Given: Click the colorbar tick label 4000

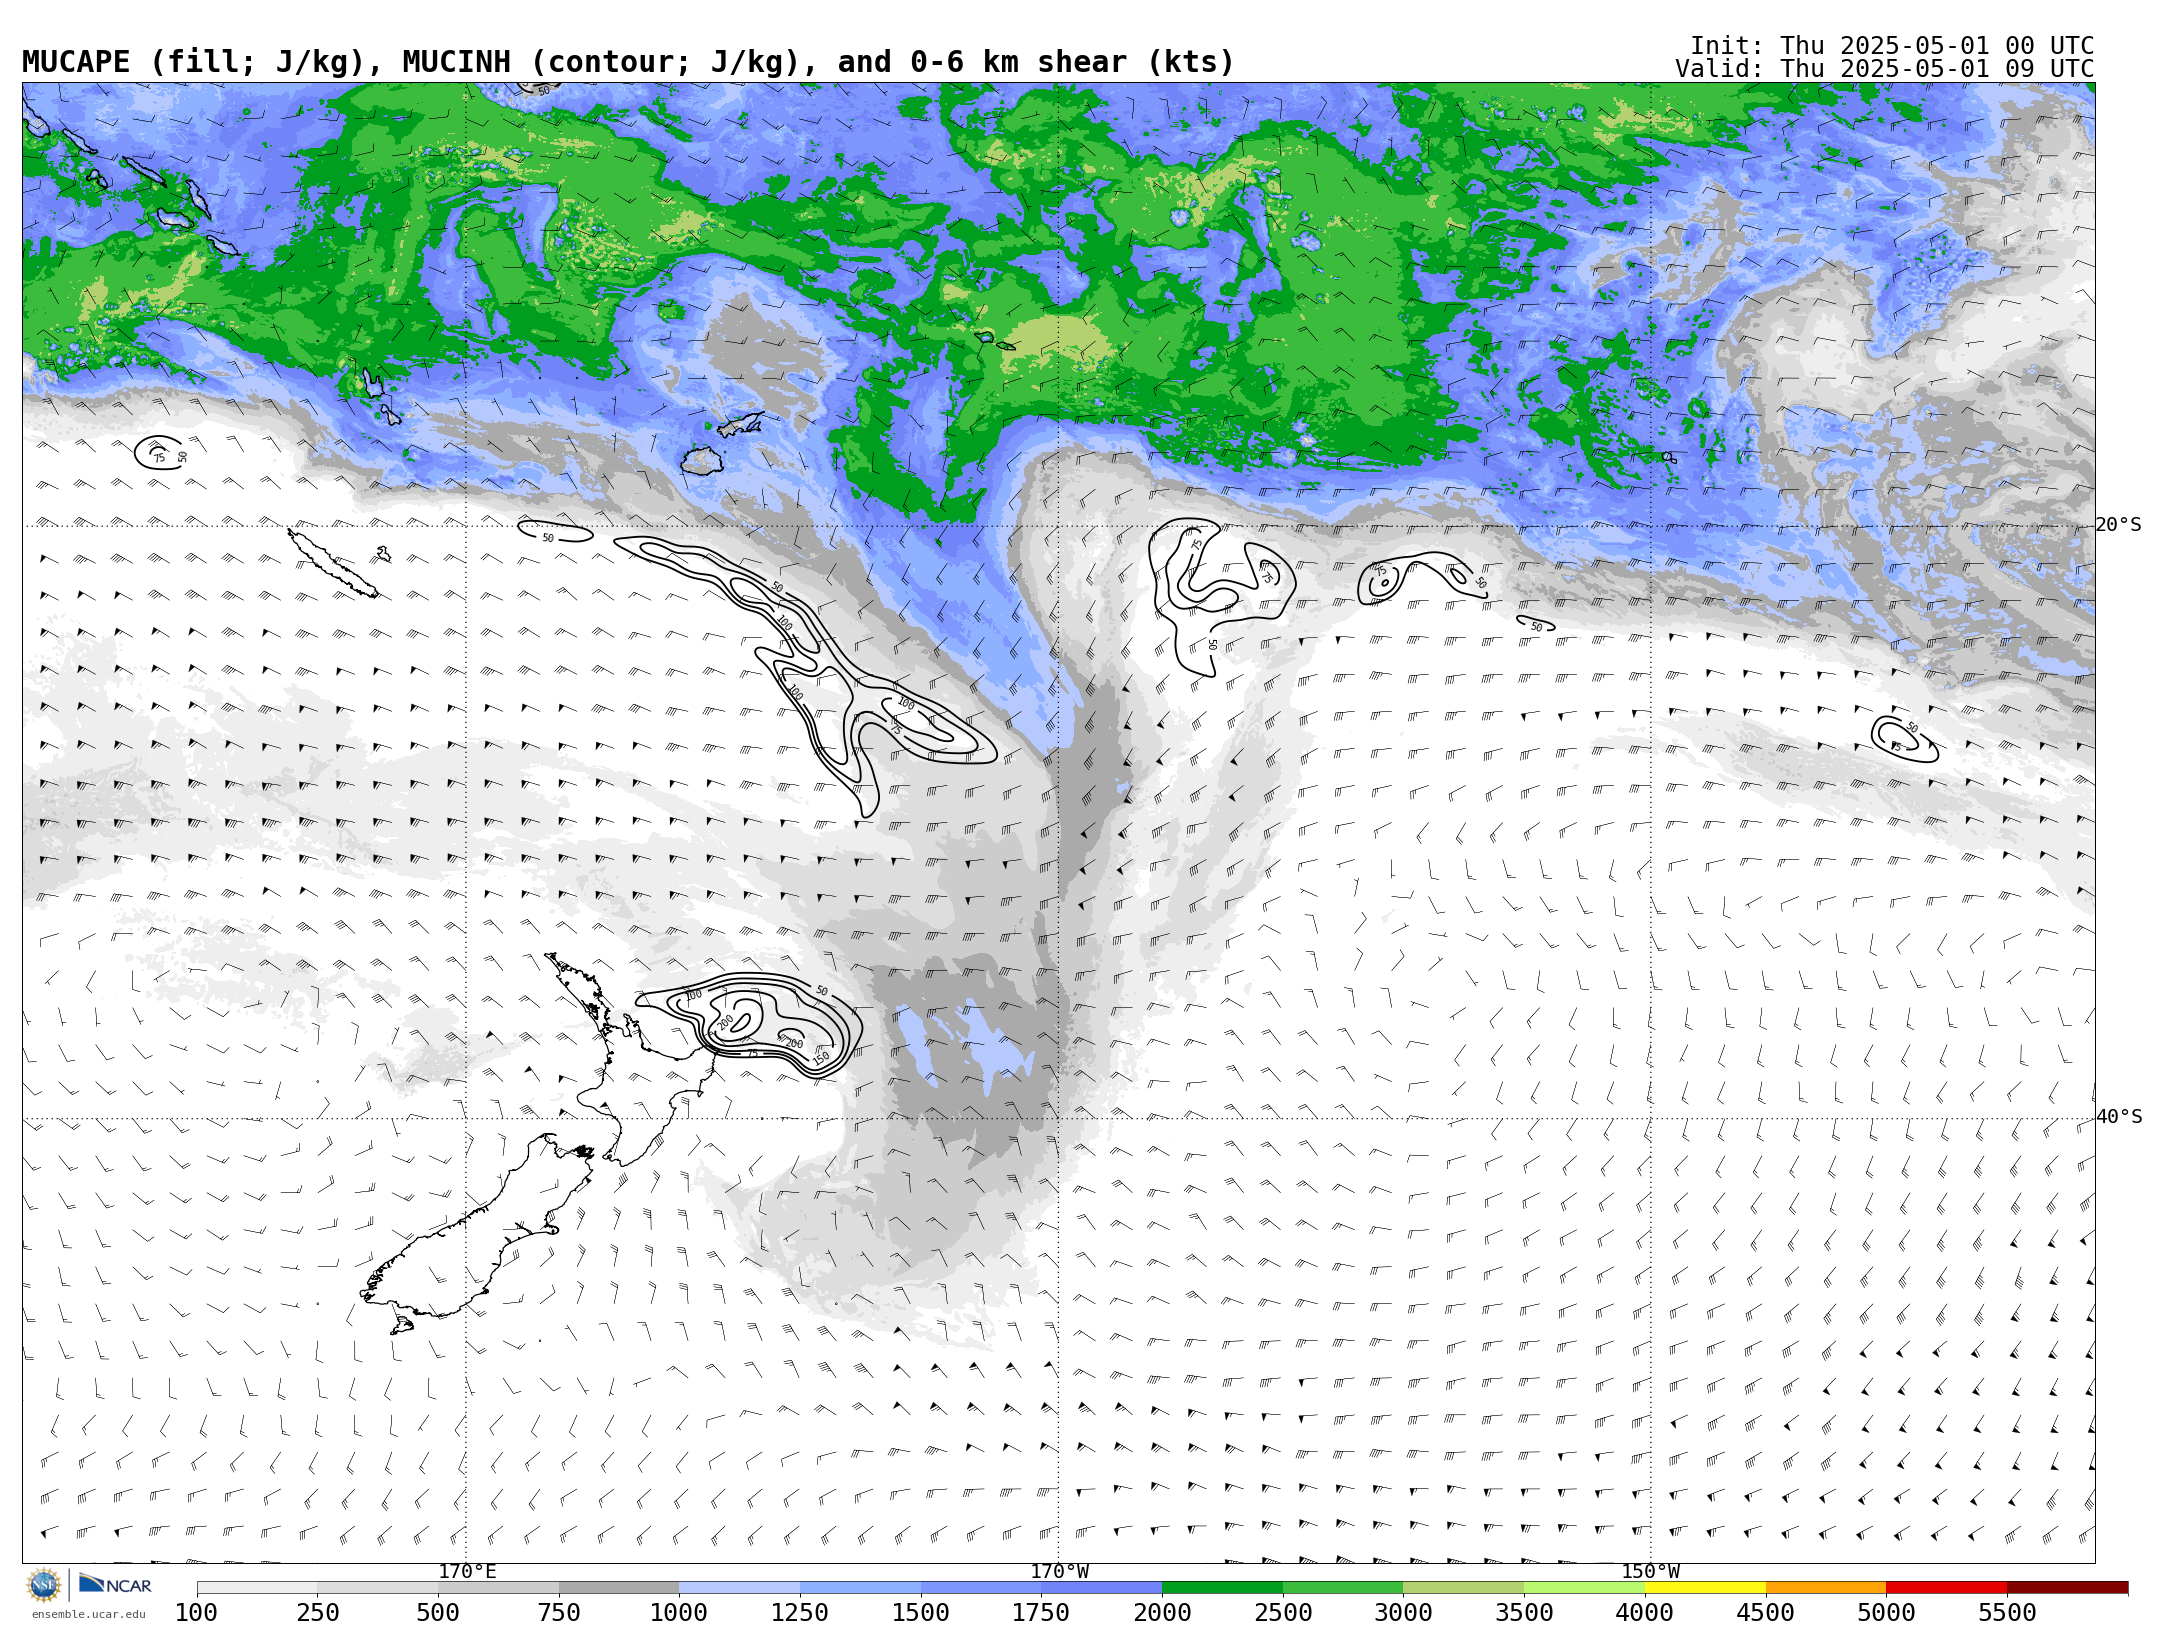Looking at the screenshot, I should (x=1645, y=1613).
